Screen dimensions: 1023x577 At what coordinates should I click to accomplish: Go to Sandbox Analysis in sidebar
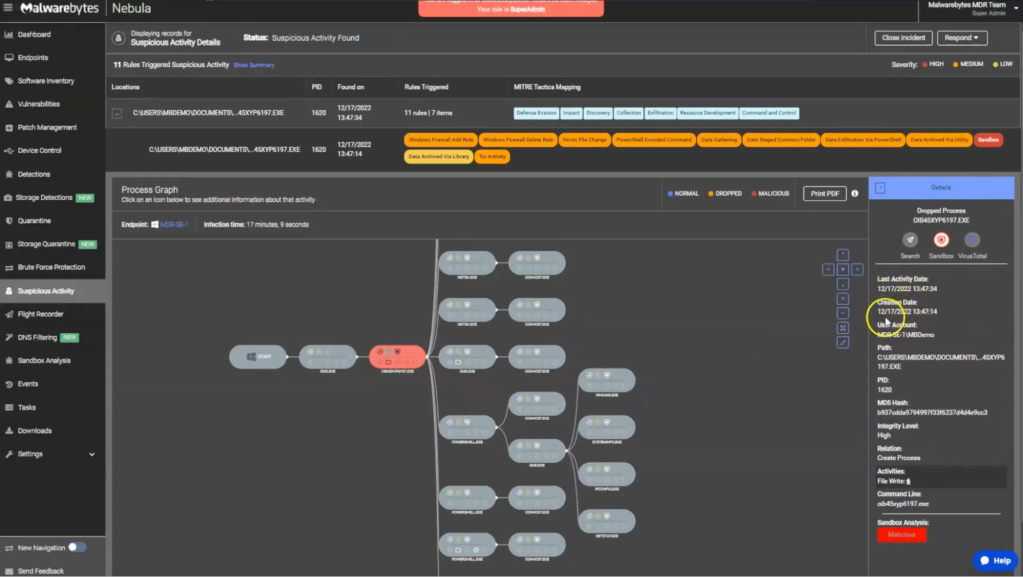click(44, 360)
